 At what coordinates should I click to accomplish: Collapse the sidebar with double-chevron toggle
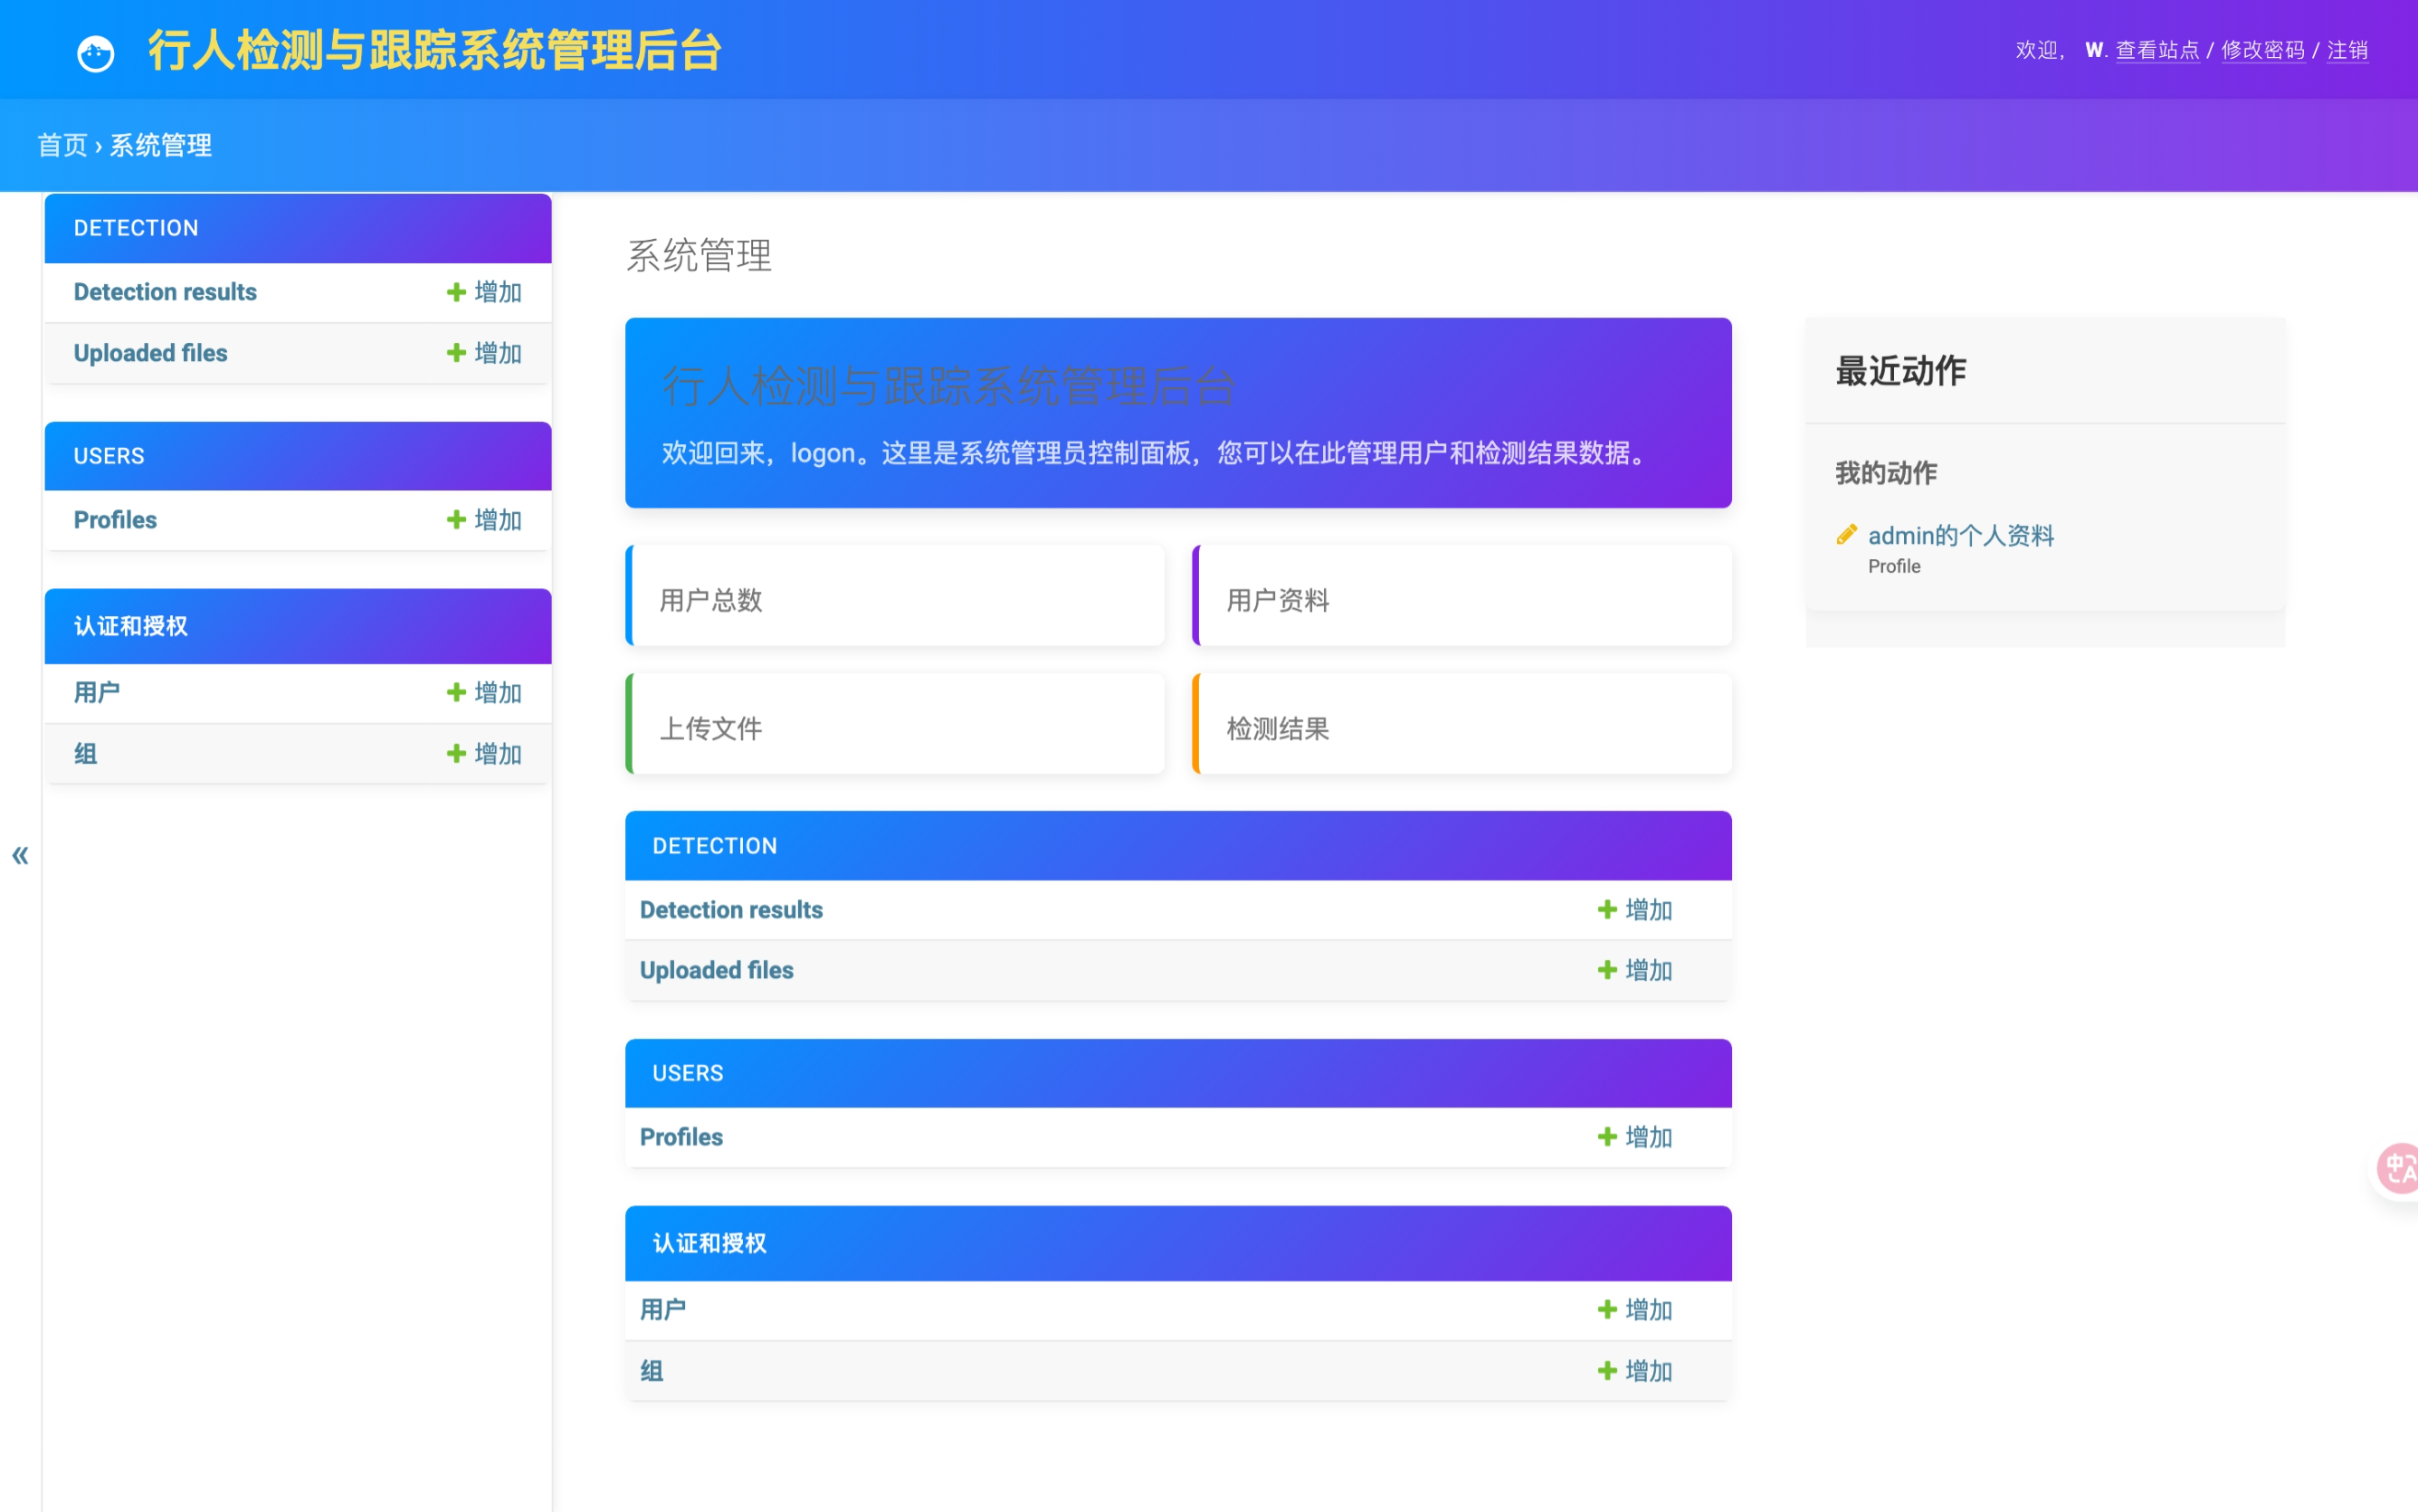(x=20, y=855)
